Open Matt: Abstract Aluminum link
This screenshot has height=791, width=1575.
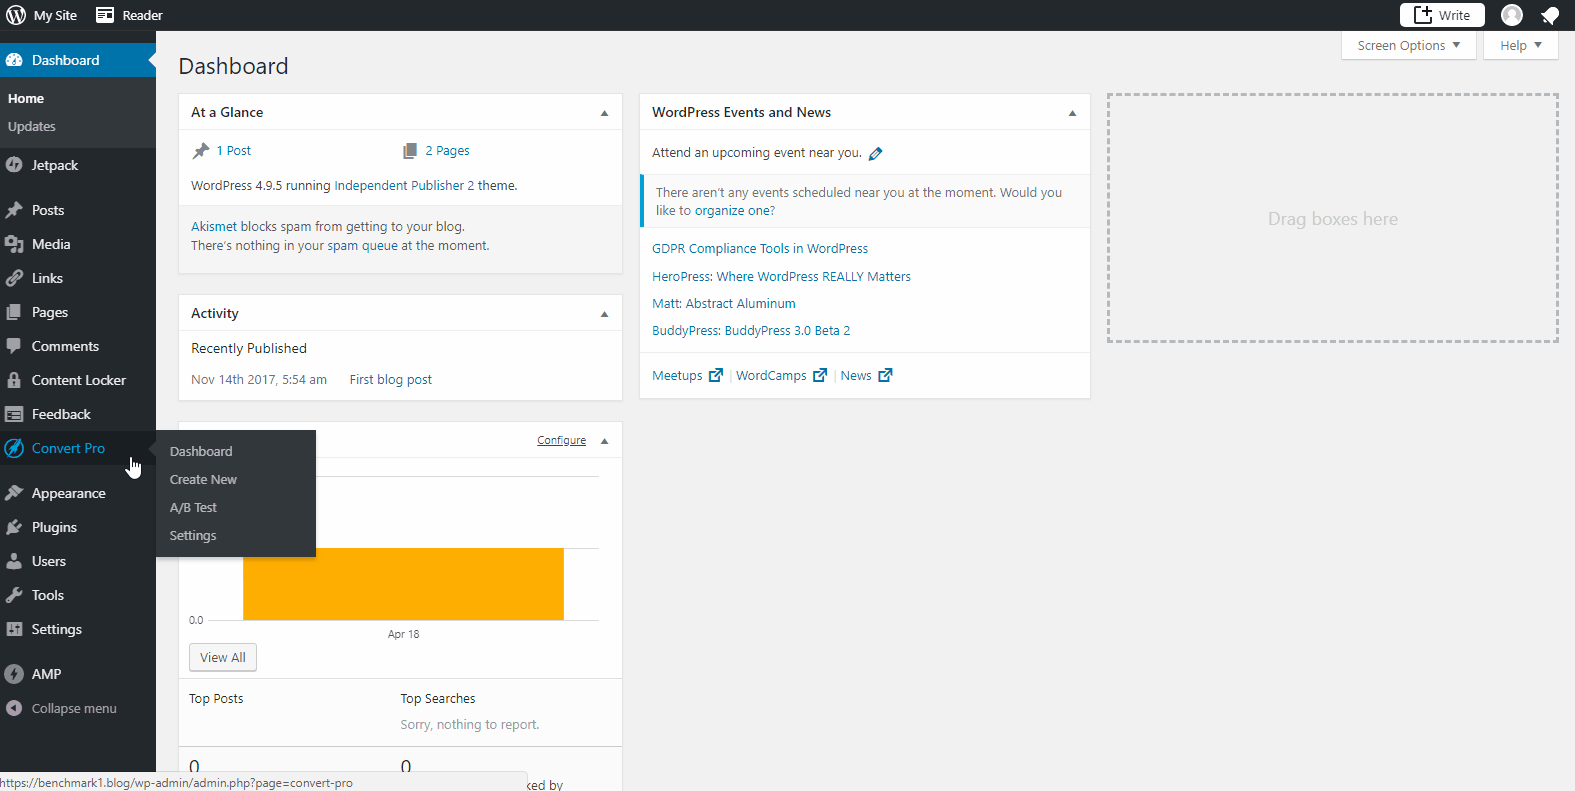[724, 304]
